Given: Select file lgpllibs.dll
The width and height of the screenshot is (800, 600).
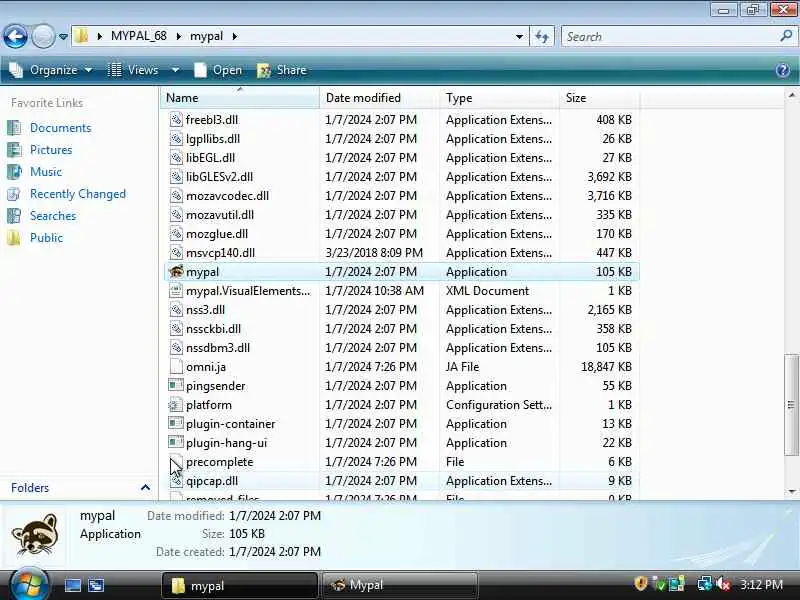Looking at the screenshot, I should pos(213,139).
